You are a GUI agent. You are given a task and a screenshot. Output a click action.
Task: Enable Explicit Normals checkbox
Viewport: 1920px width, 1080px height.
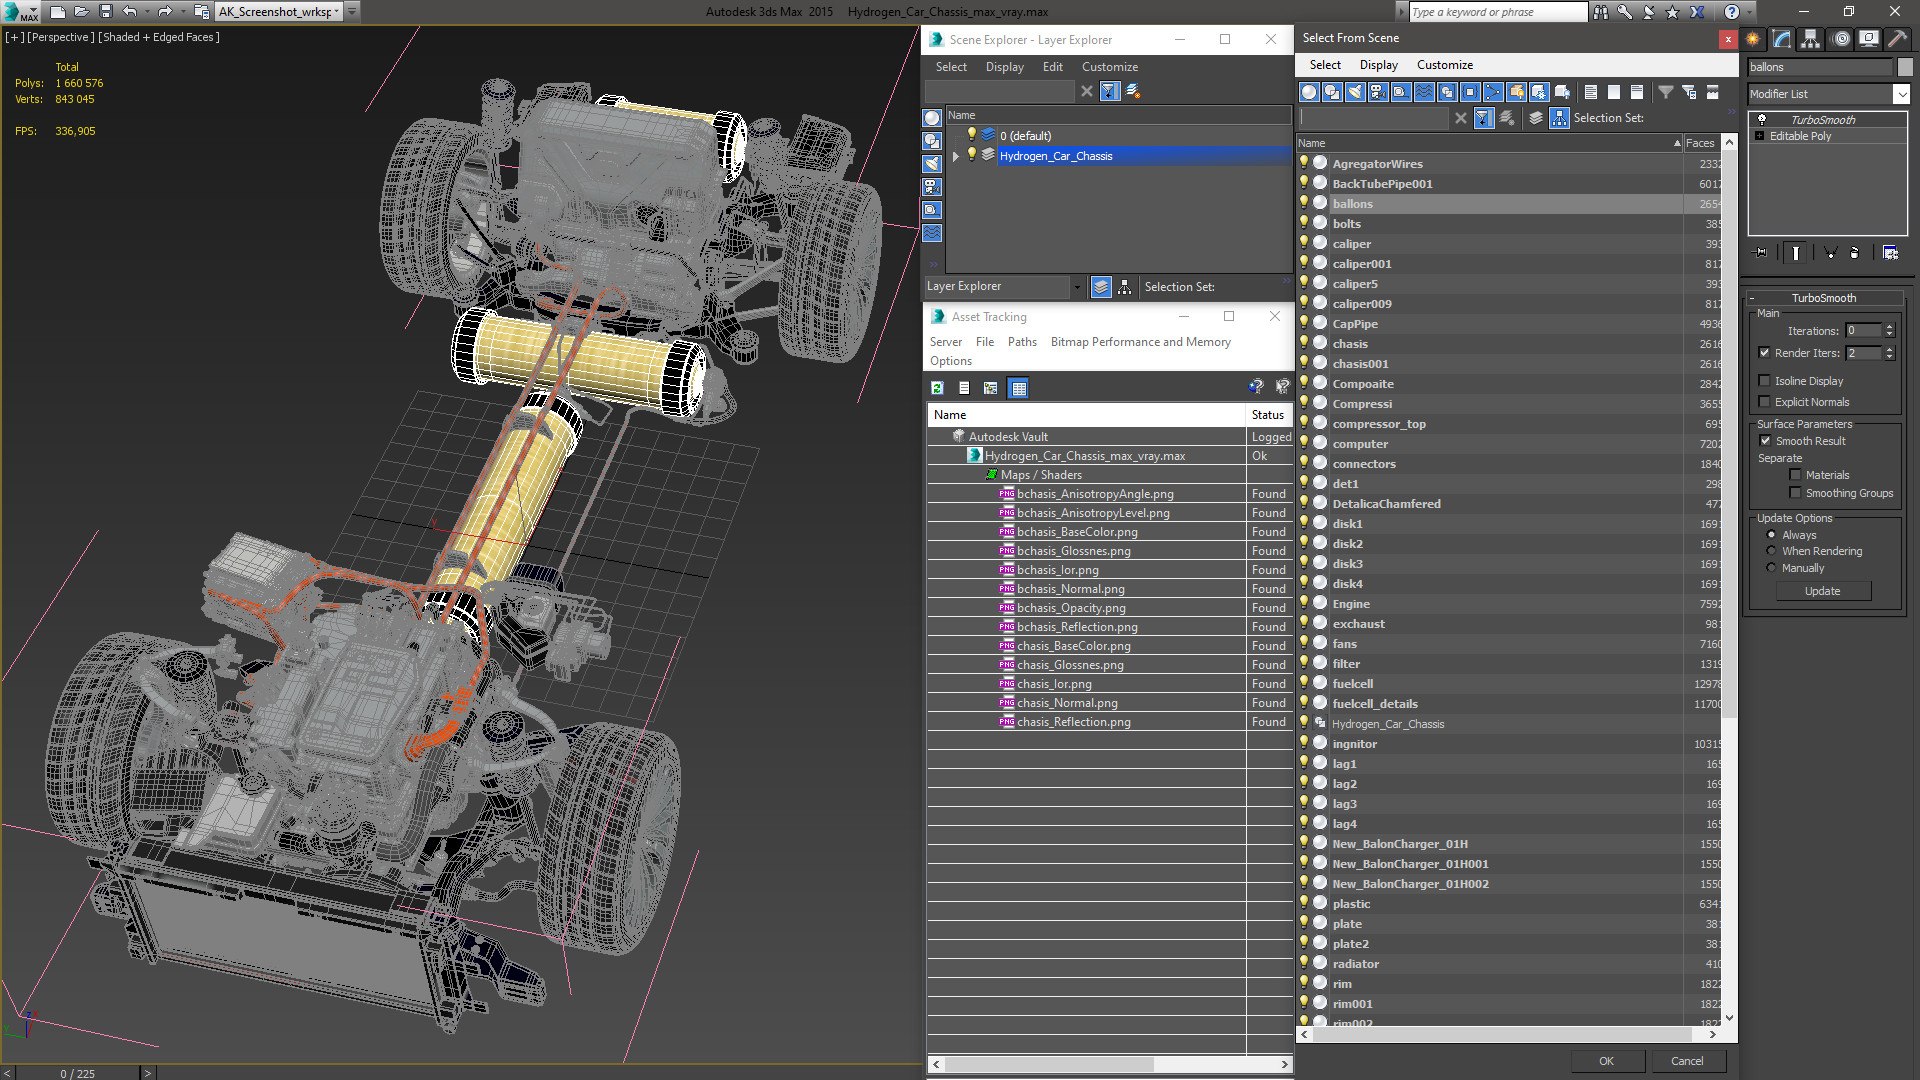point(1764,402)
